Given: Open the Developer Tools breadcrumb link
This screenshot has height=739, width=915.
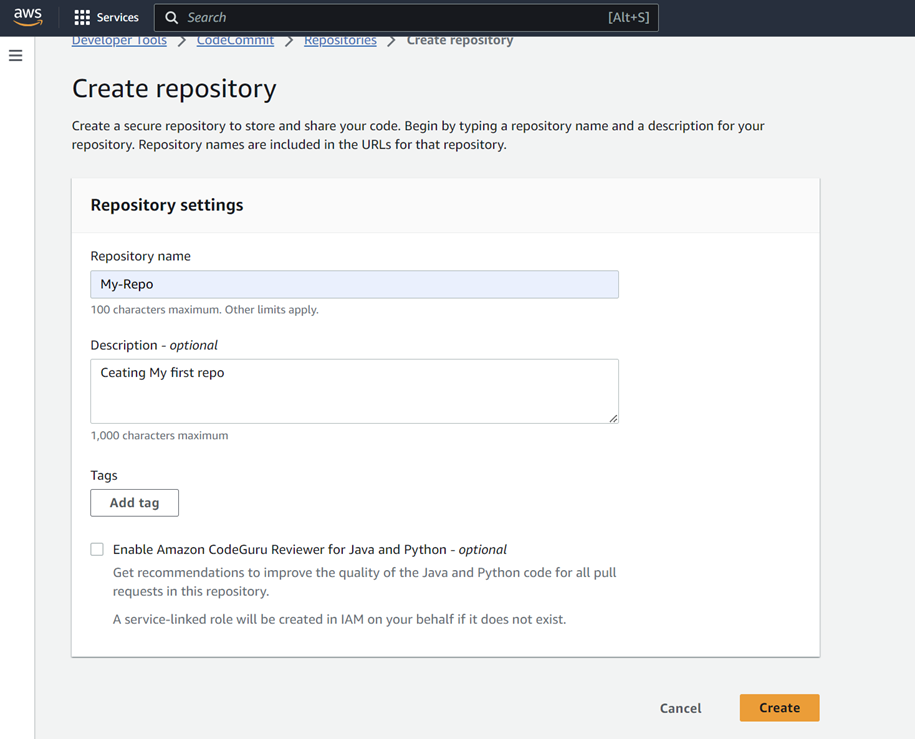Looking at the screenshot, I should pos(119,39).
